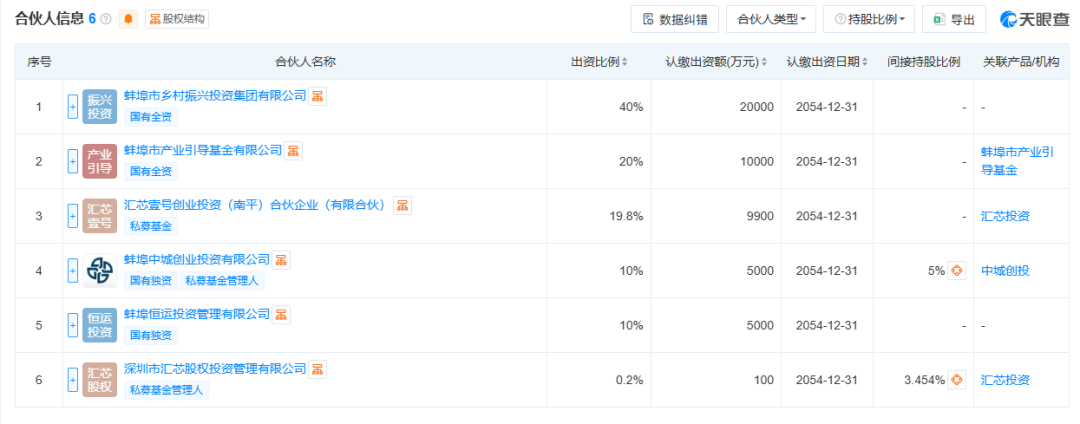Click the 中城创投 company logo thumbnail
1080x424 pixels.
click(100, 270)
